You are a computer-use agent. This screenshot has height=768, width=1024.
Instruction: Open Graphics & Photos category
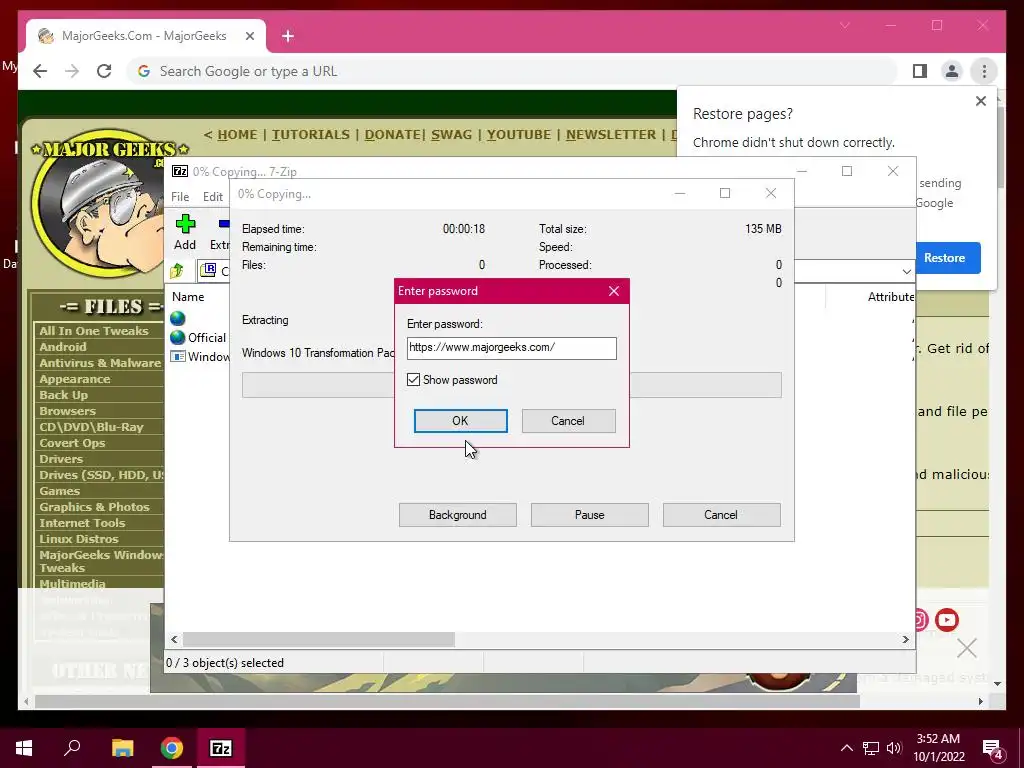pos(94,507)
